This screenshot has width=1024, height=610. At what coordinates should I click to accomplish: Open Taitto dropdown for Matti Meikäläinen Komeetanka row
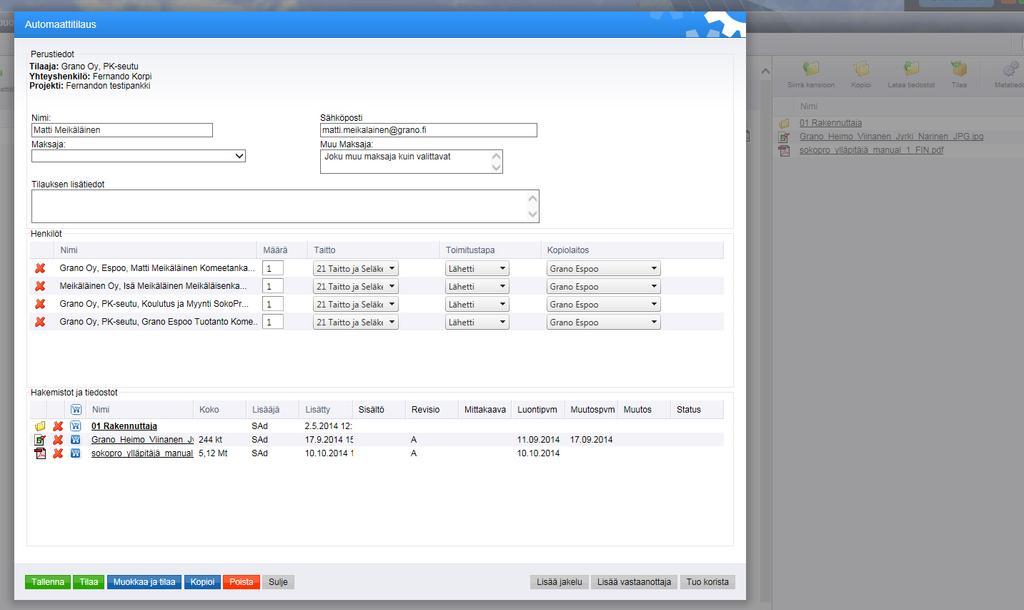pos(356,268)
